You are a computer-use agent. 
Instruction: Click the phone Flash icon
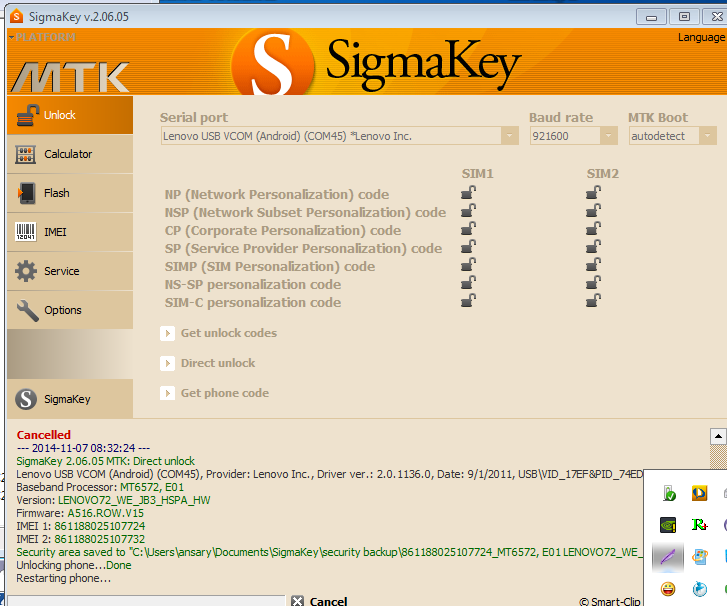[26, 193]
